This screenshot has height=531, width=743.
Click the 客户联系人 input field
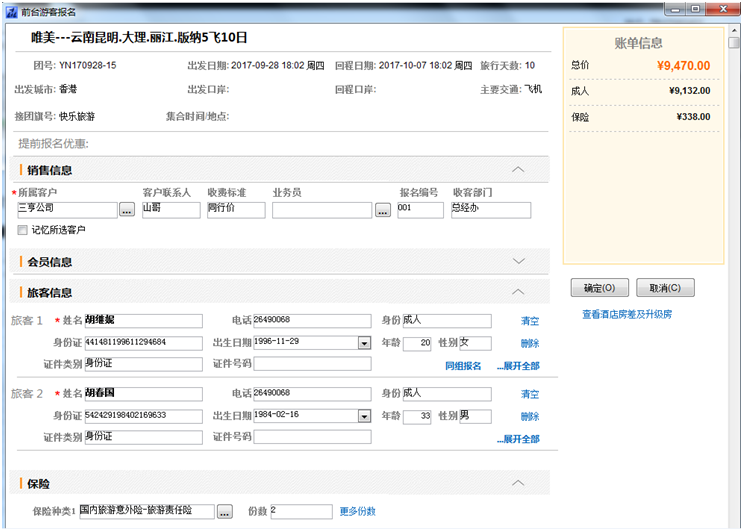171,210
